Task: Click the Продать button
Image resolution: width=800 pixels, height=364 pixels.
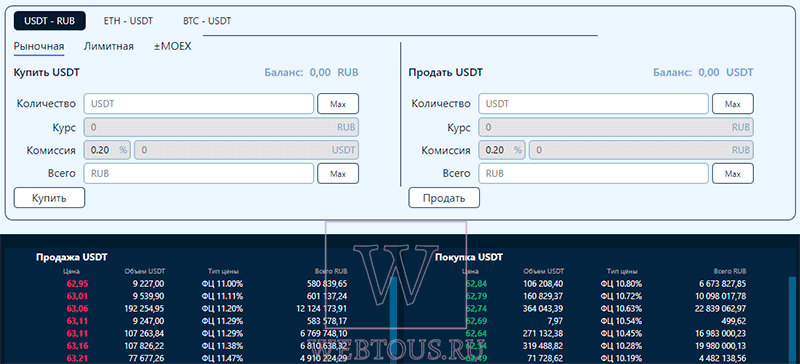Action: [444, 198]
